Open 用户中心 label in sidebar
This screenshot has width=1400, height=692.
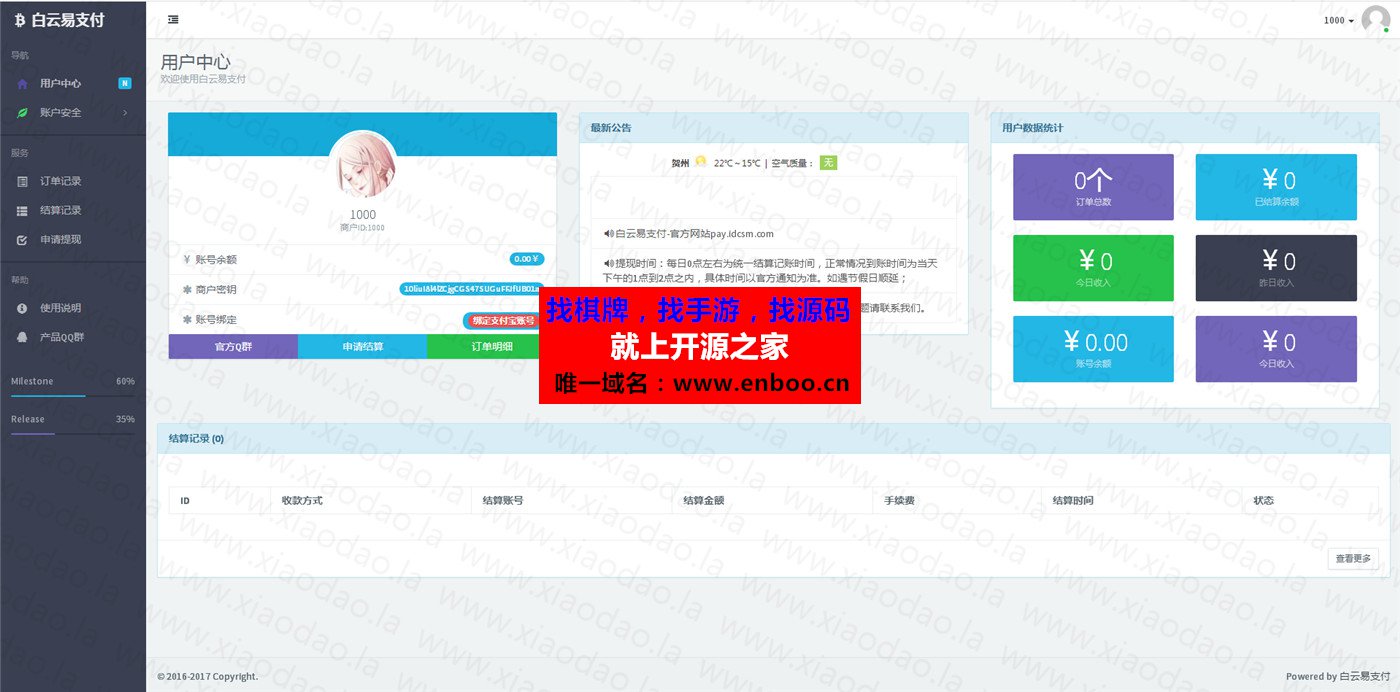click(60, 84)
